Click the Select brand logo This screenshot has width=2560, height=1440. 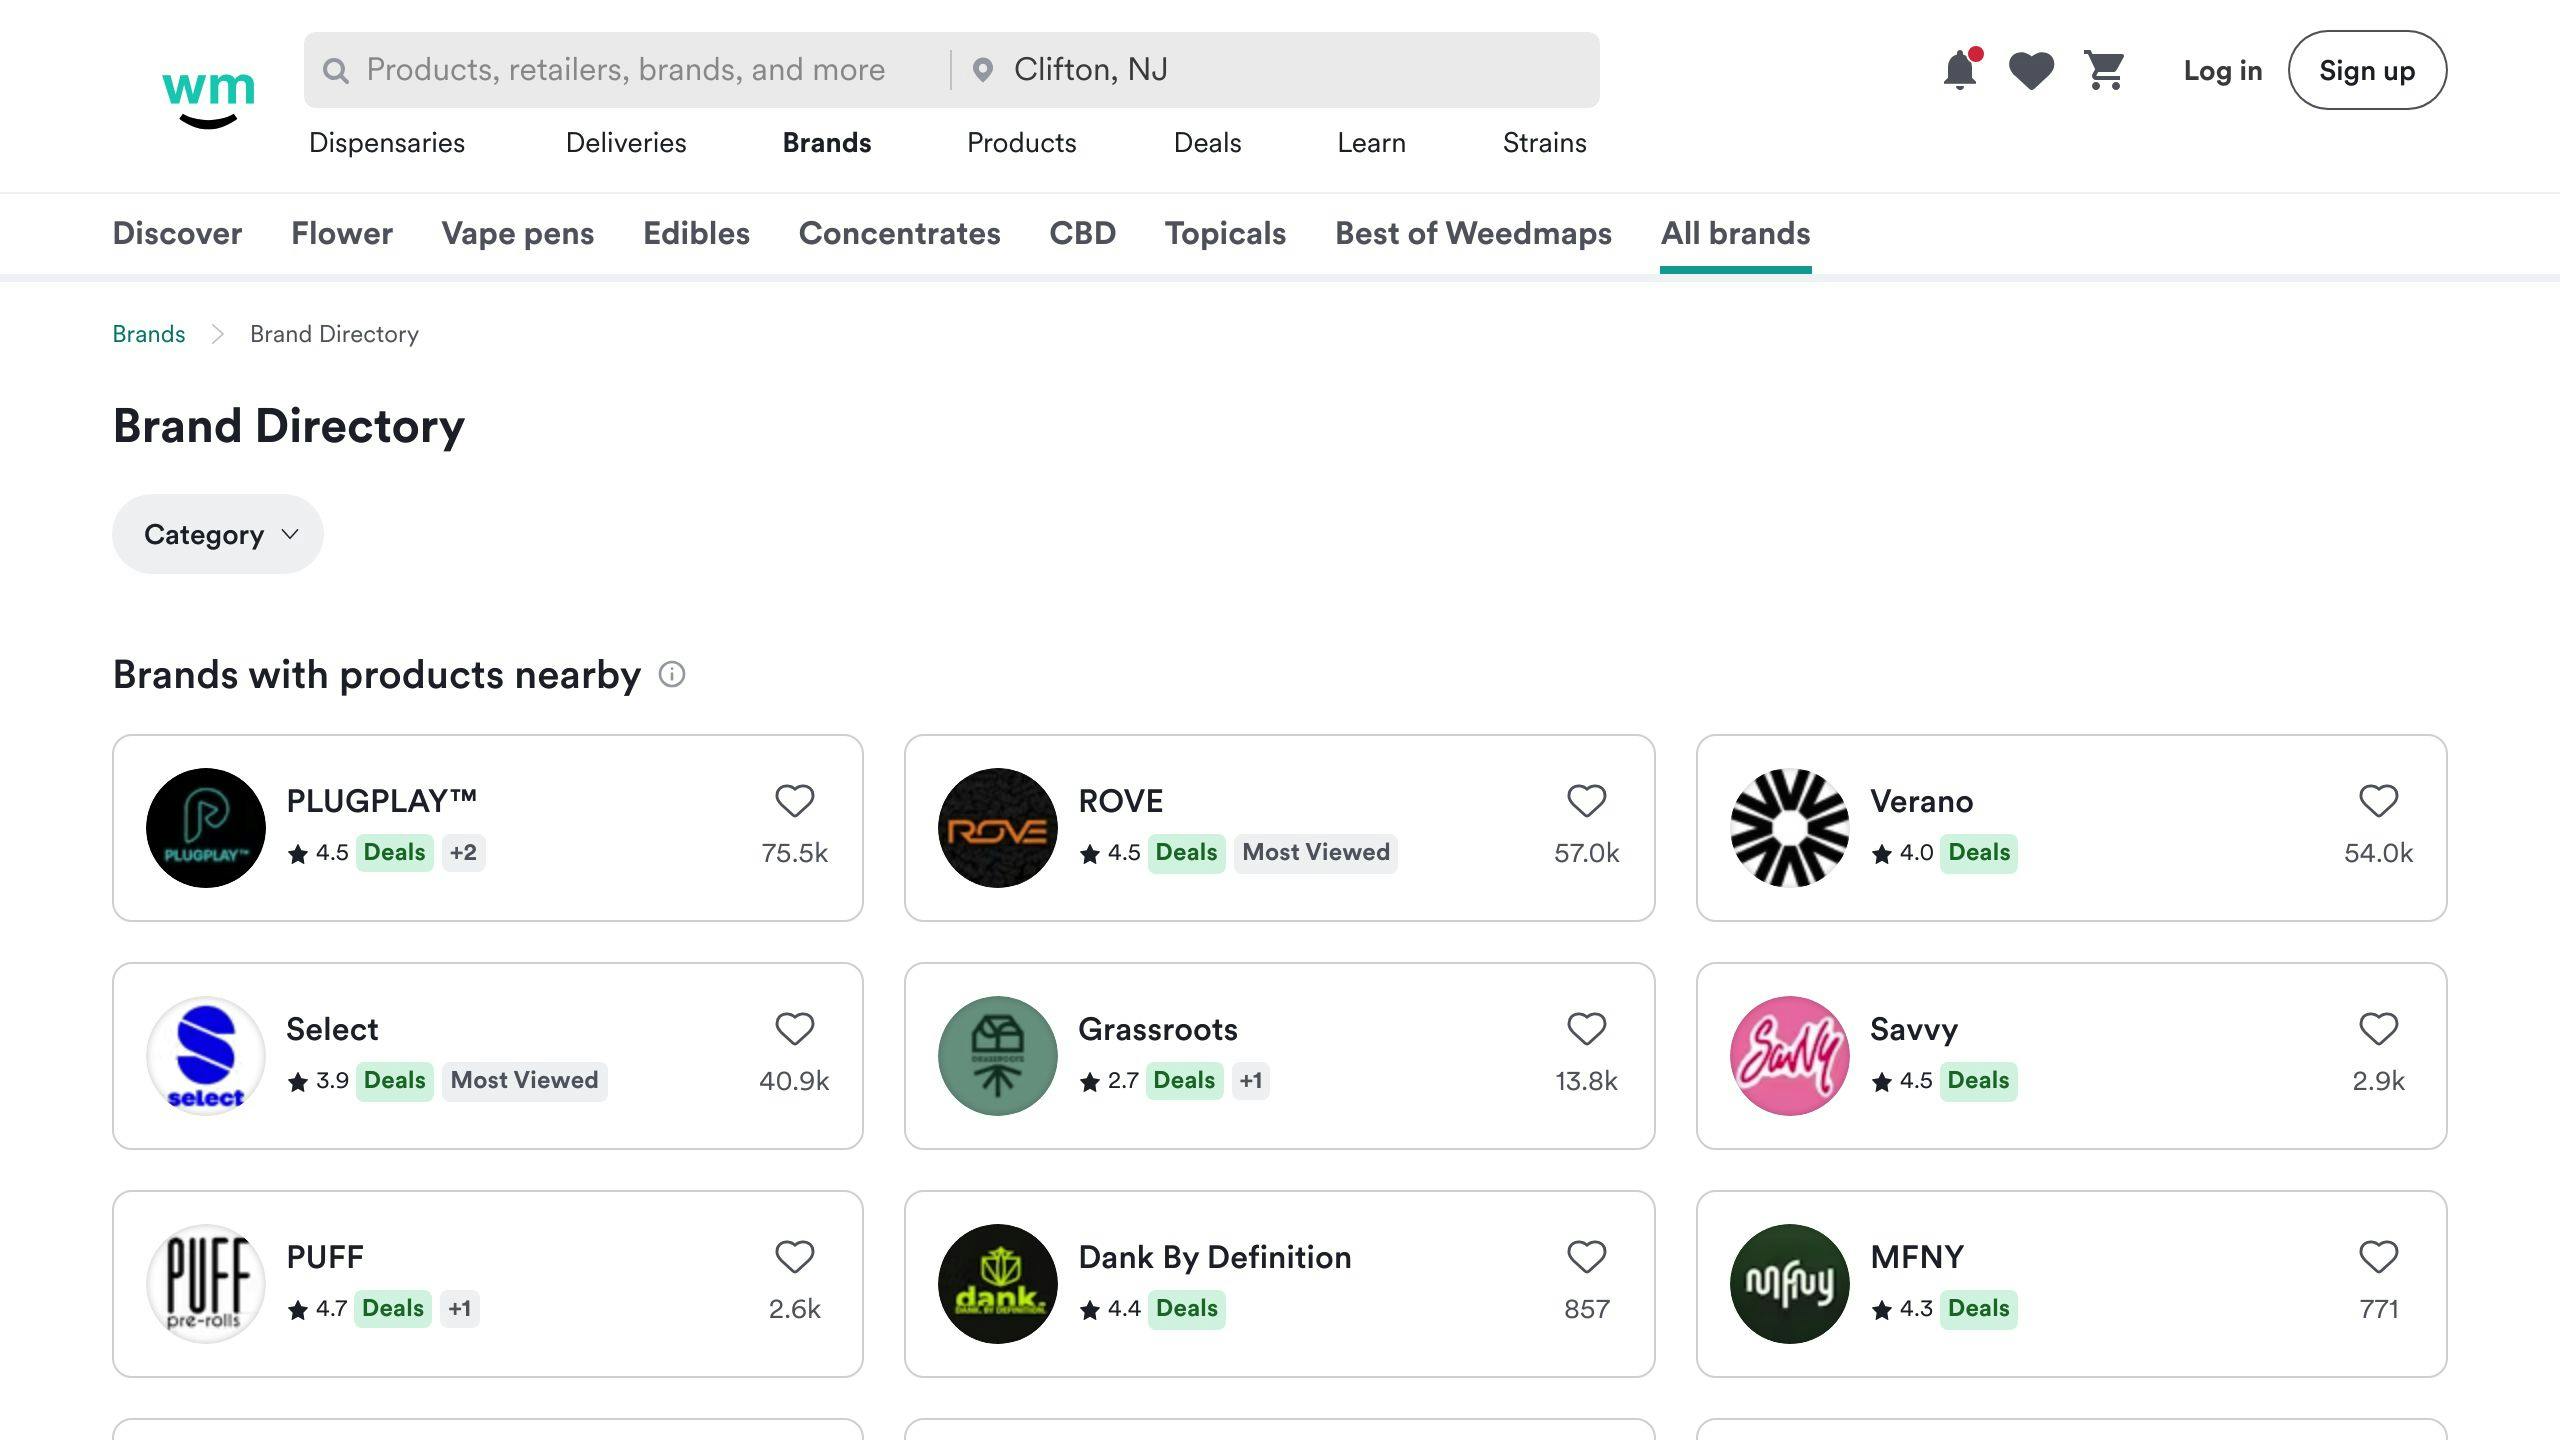point(206,1056)
